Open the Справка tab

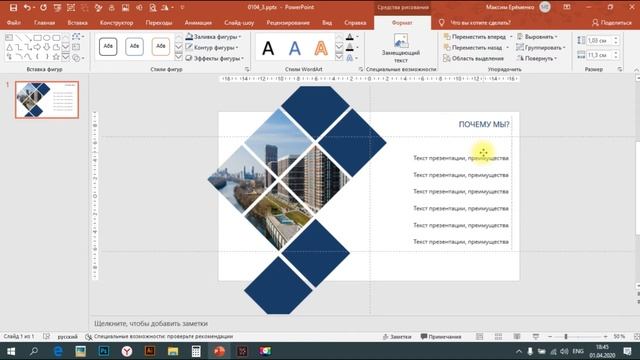355,23
